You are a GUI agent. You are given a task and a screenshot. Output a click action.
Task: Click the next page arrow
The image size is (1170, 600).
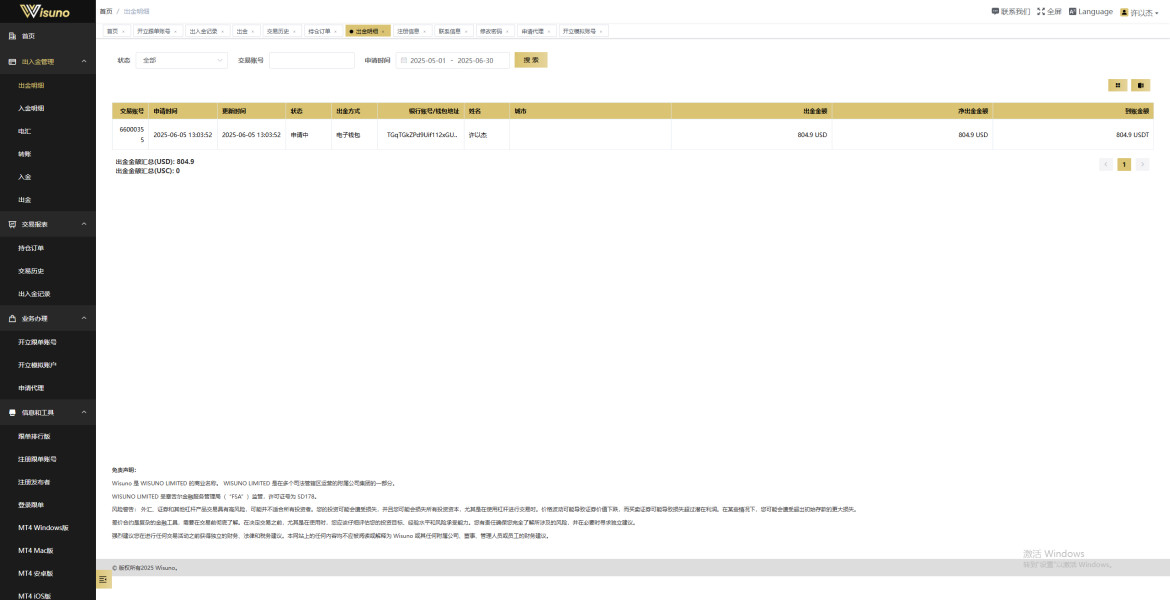coord(1142,164)
